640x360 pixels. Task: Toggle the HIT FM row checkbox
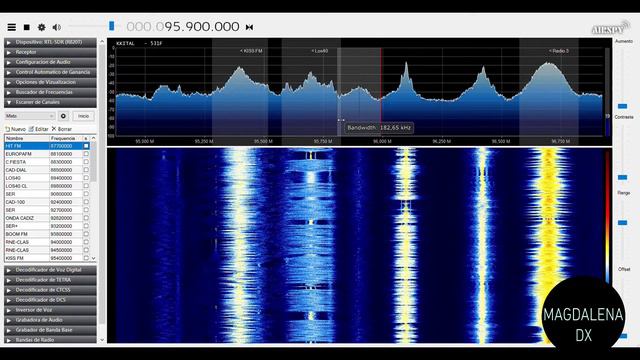pos(86,146)
